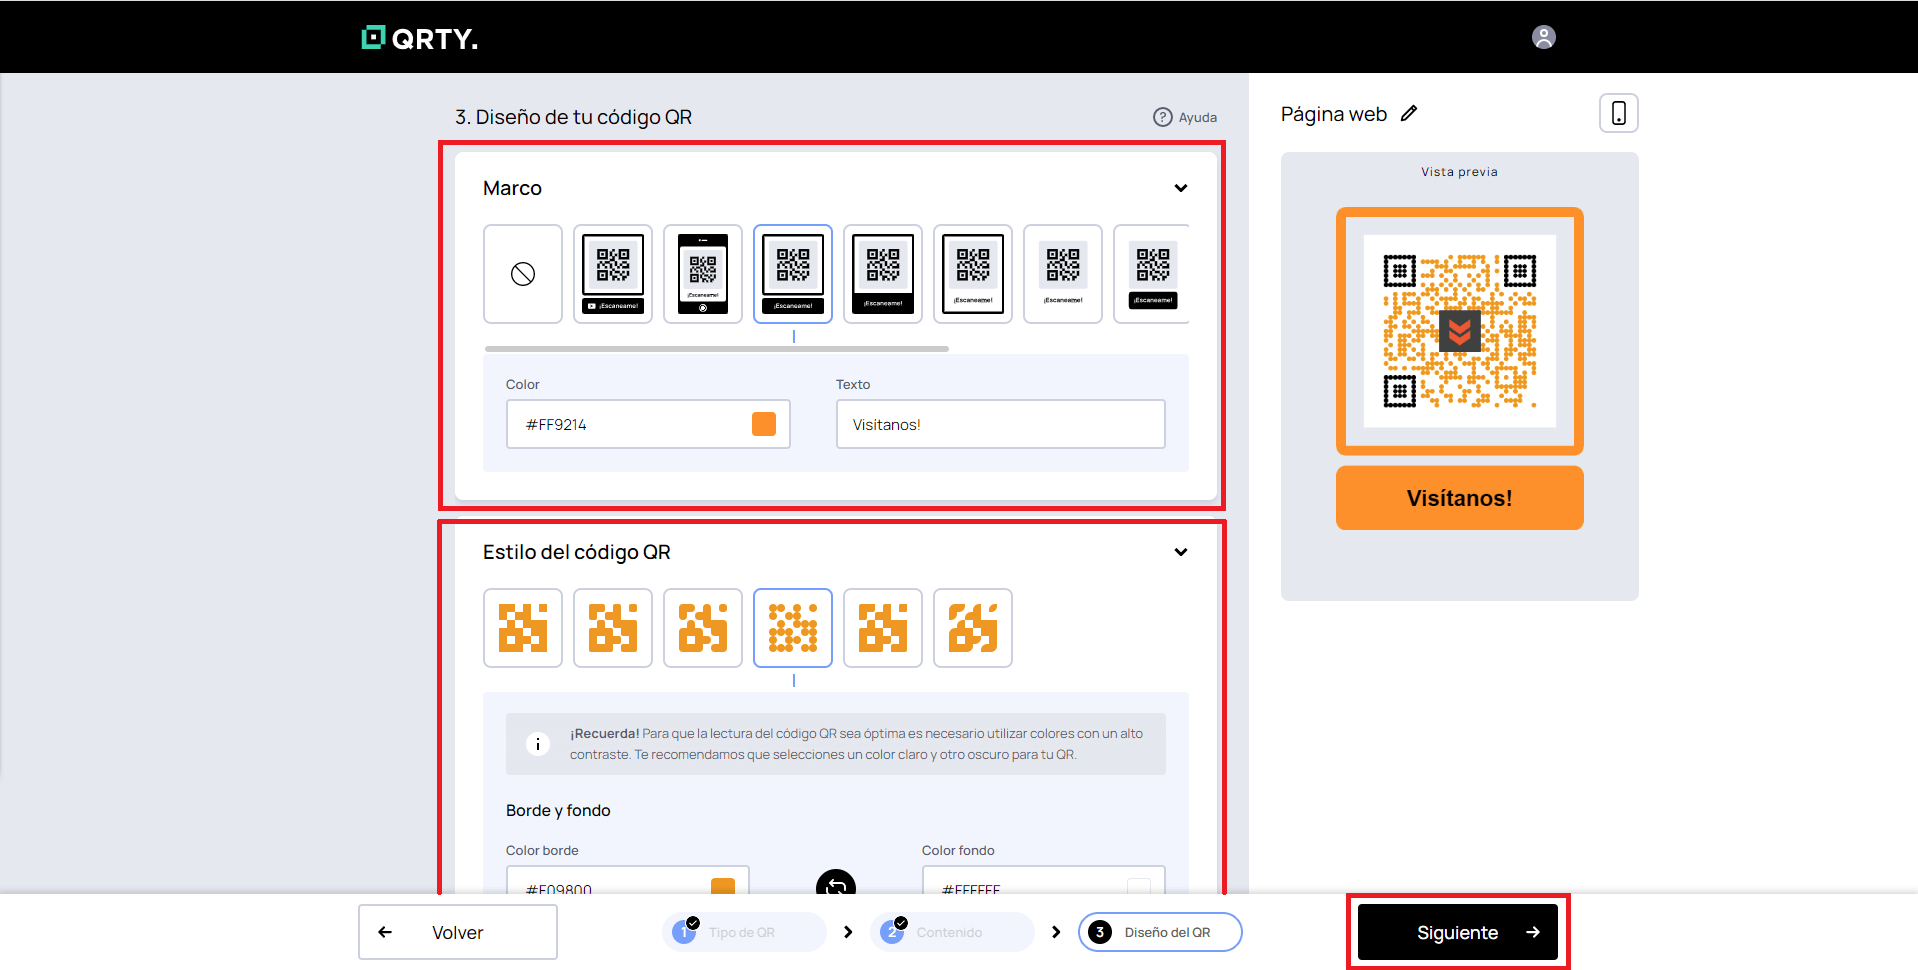
Task: Switch to mobile phone preview
Action: click(x=1618, y=113)
